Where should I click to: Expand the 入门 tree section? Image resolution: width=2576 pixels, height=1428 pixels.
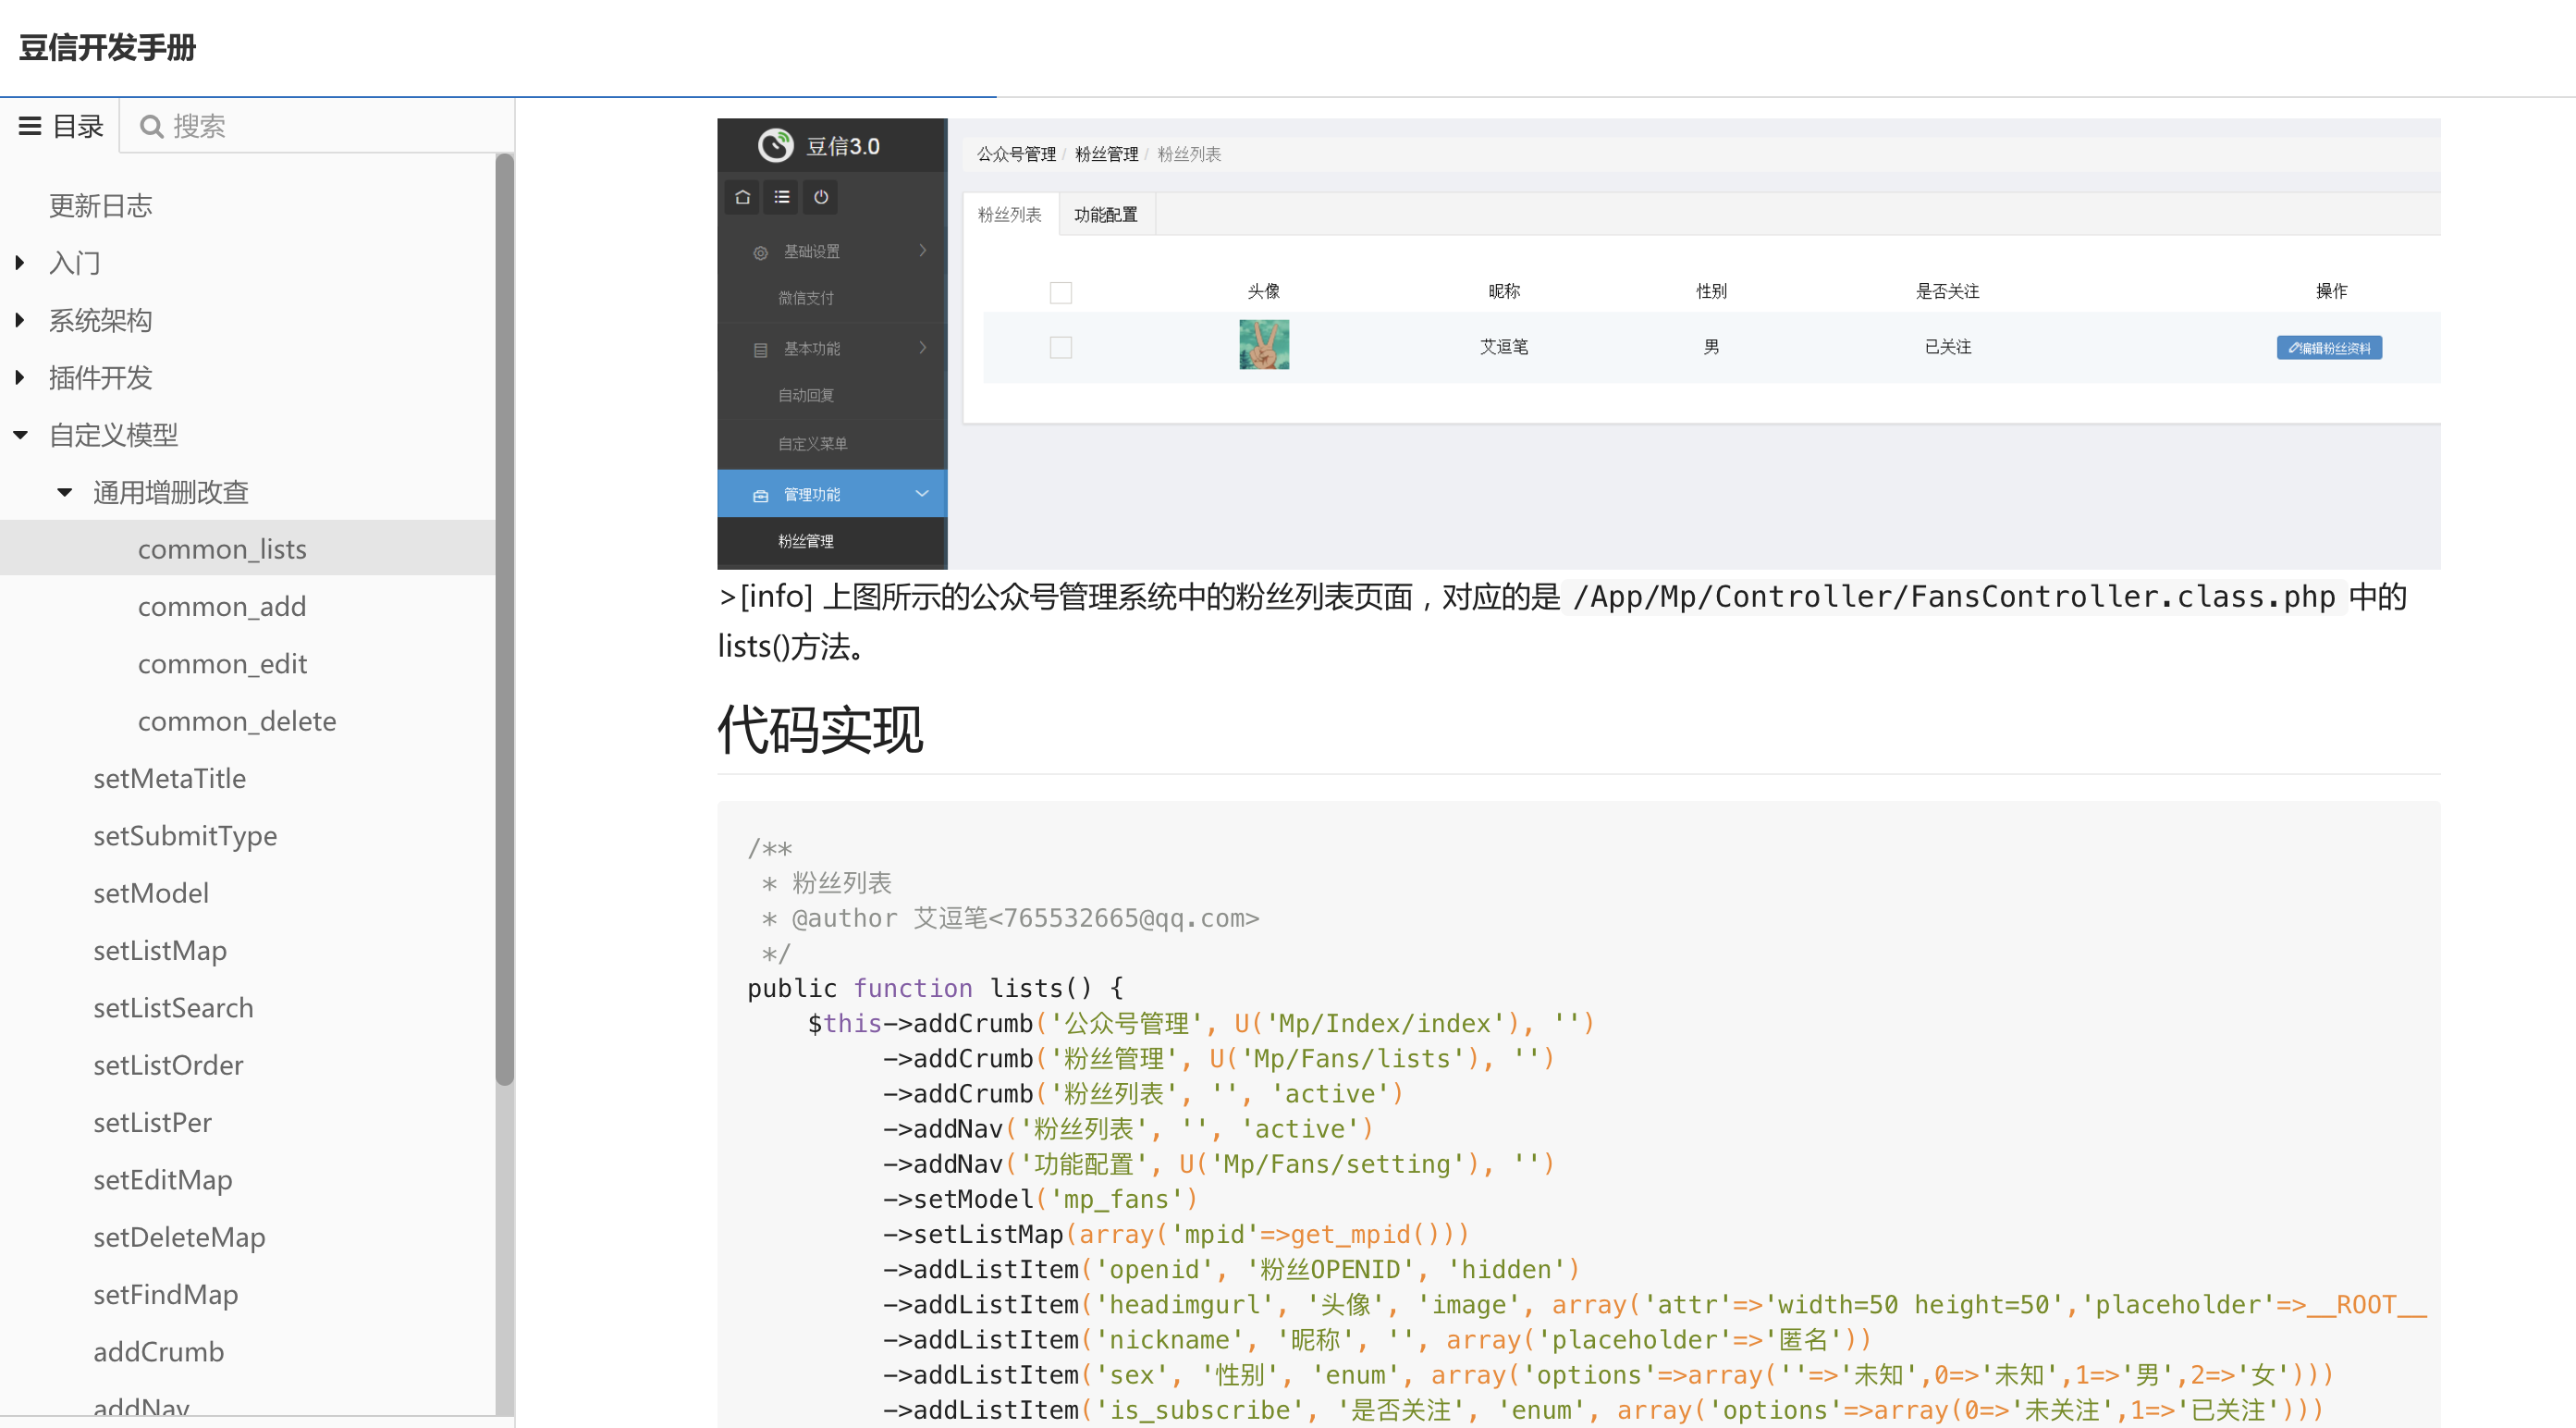pos(20,263)
